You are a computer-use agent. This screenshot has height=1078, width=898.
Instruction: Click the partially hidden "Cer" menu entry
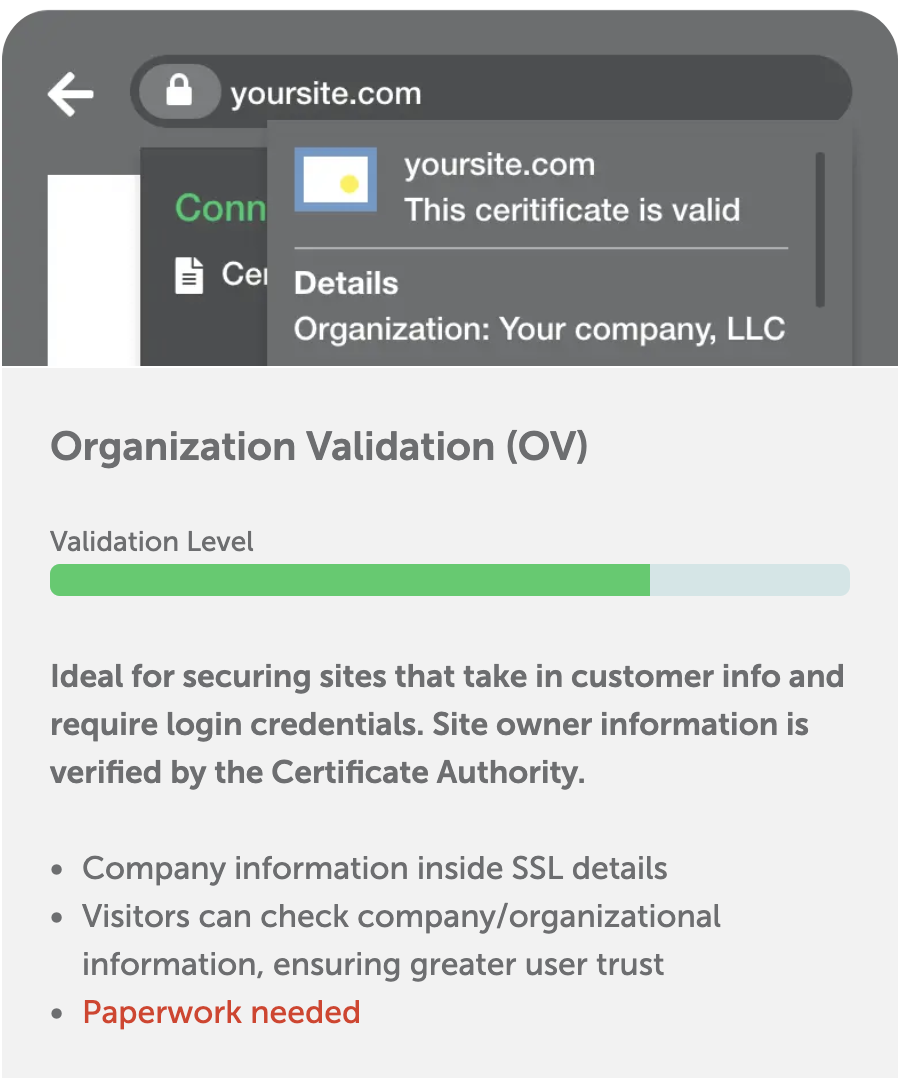243,274
